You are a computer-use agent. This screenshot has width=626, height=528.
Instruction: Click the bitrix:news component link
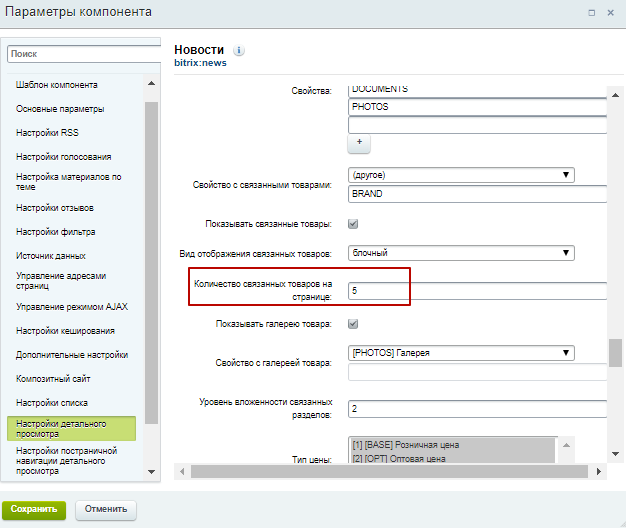[x=200, y=63]
